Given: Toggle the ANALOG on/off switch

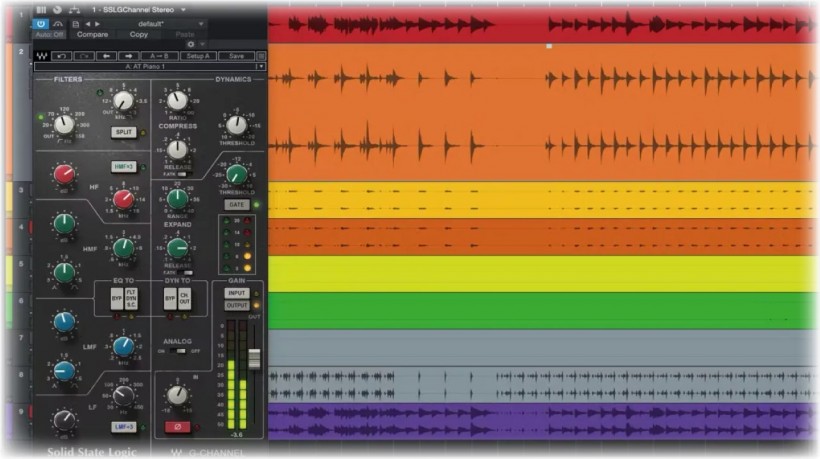Looking at the screenshot, I should tap(178, 351).
